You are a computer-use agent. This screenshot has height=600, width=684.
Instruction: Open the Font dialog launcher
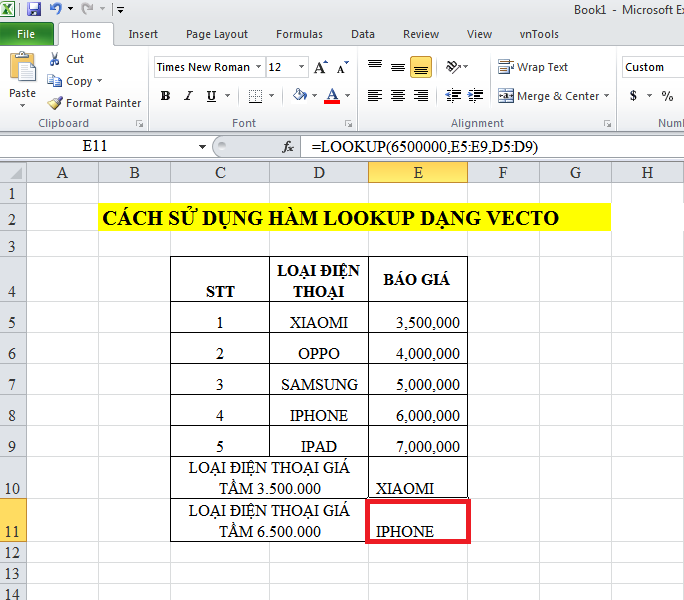pos(348,124)
